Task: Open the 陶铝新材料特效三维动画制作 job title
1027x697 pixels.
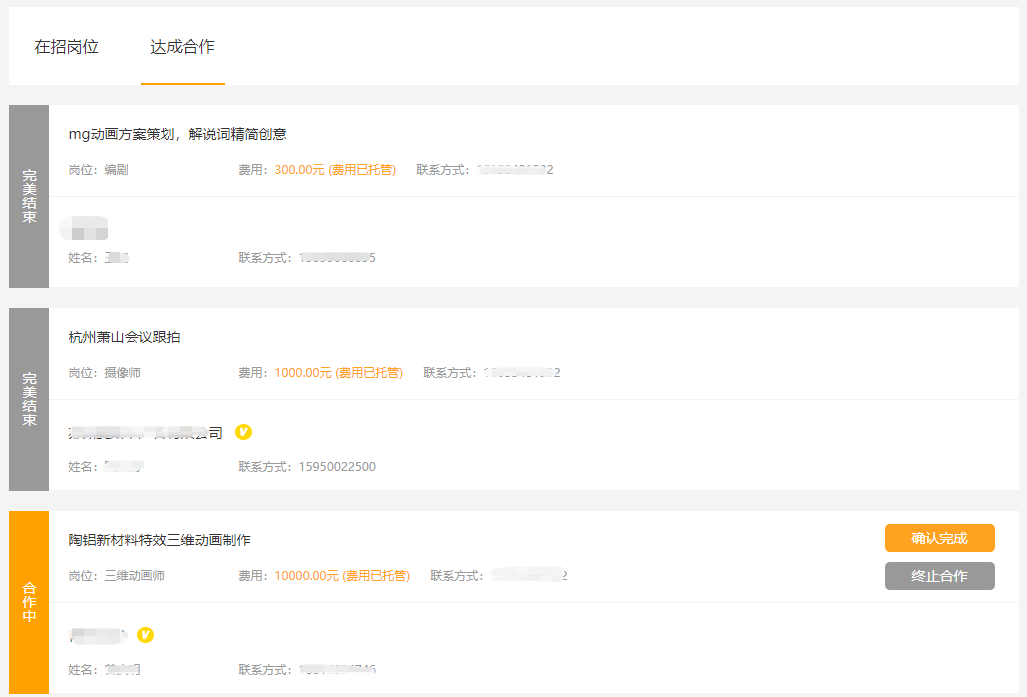Action: [x=160, y=540]
